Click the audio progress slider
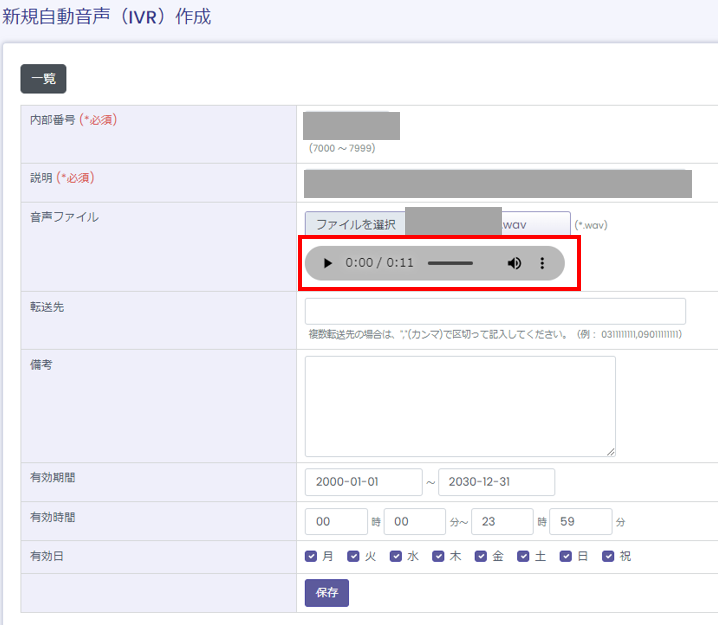The height and width of the screenshot is (625, 718). (450, 263)
